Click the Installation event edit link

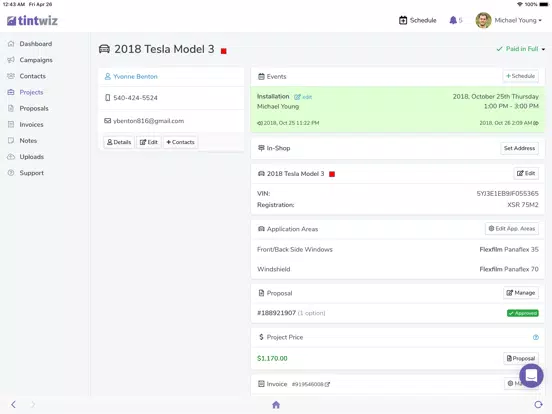pyautogui.click(x=303, y=97)
